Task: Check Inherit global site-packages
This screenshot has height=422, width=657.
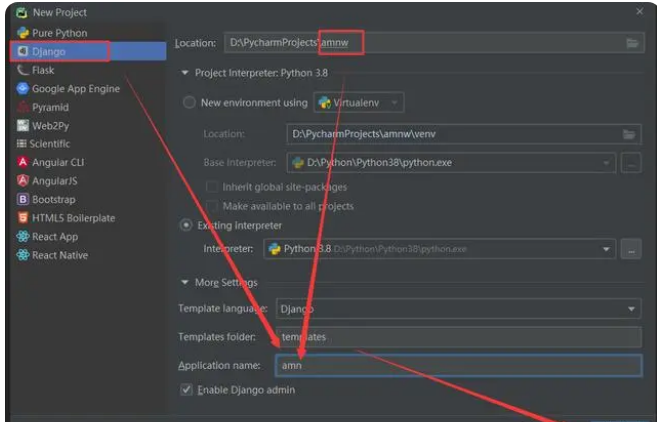Action: pyautogui.click(x=212, y=187)
